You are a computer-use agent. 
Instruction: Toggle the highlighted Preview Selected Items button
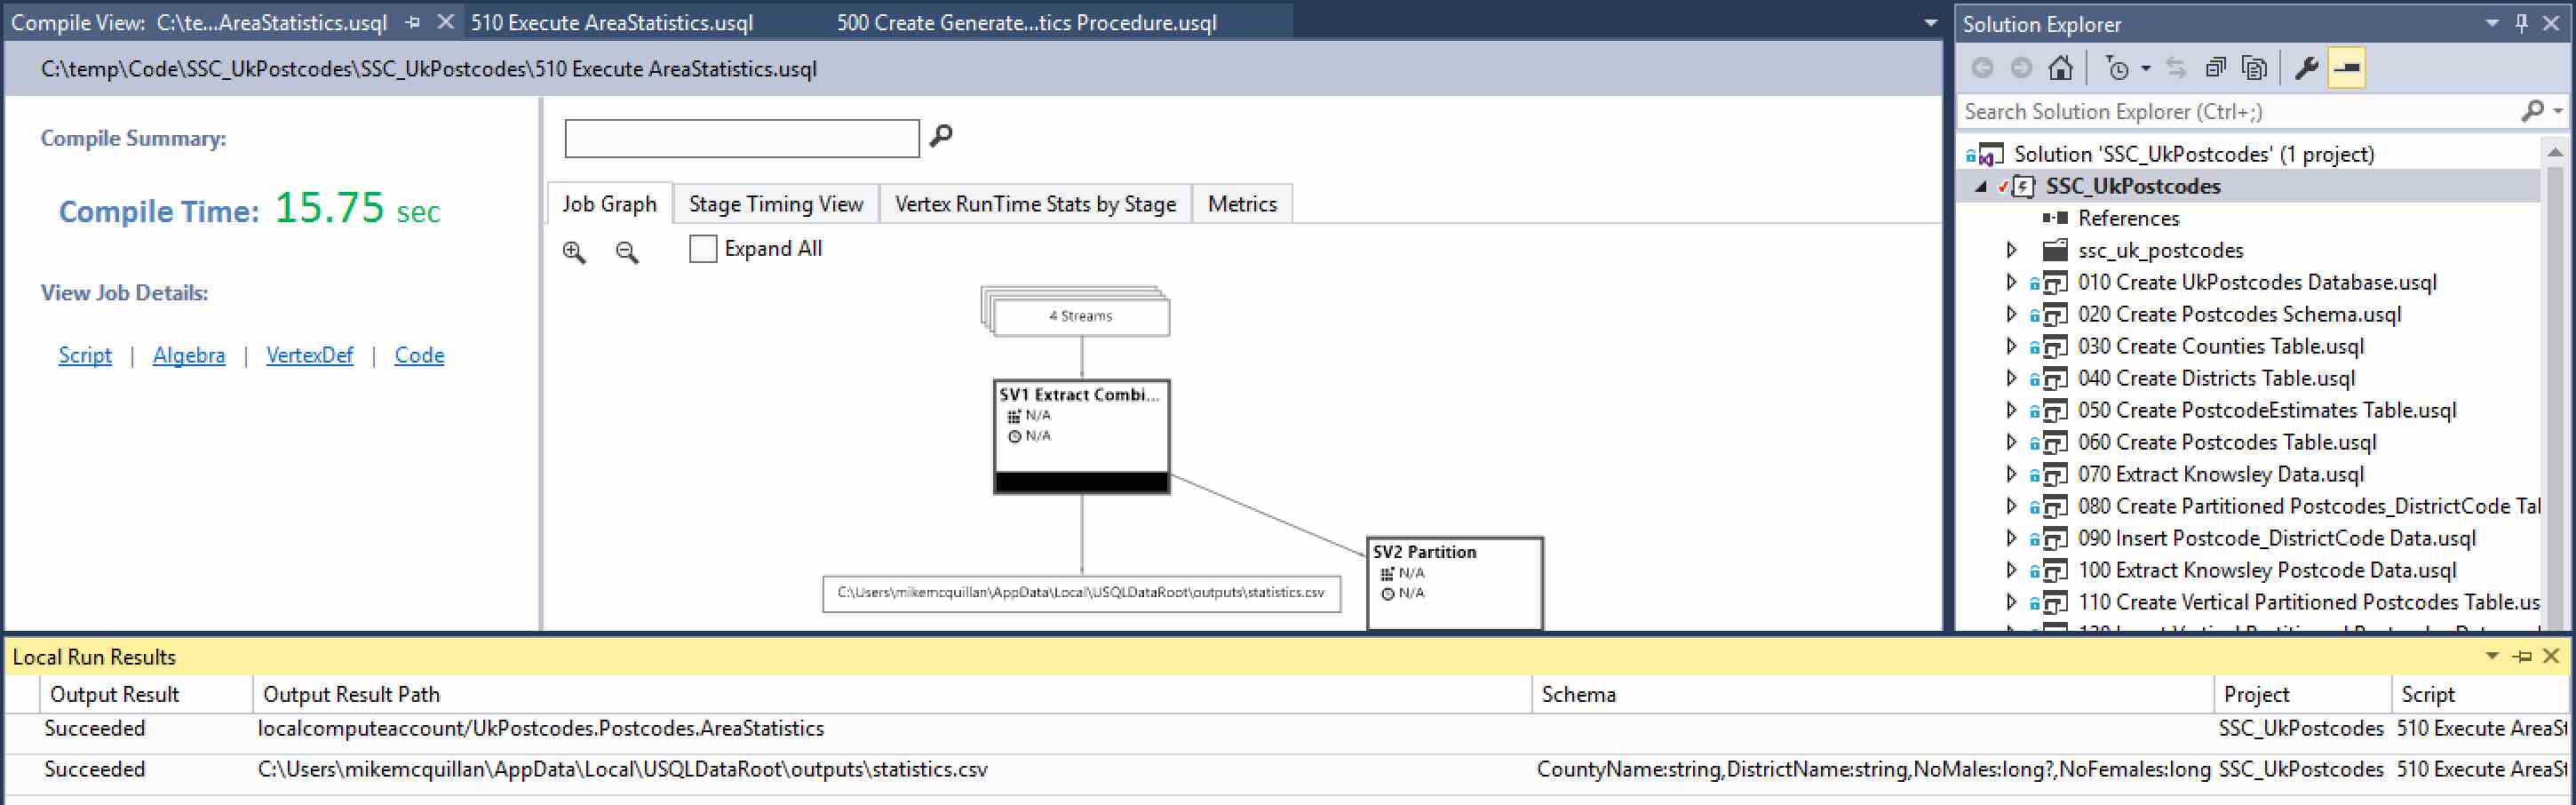coord(2346,68)
